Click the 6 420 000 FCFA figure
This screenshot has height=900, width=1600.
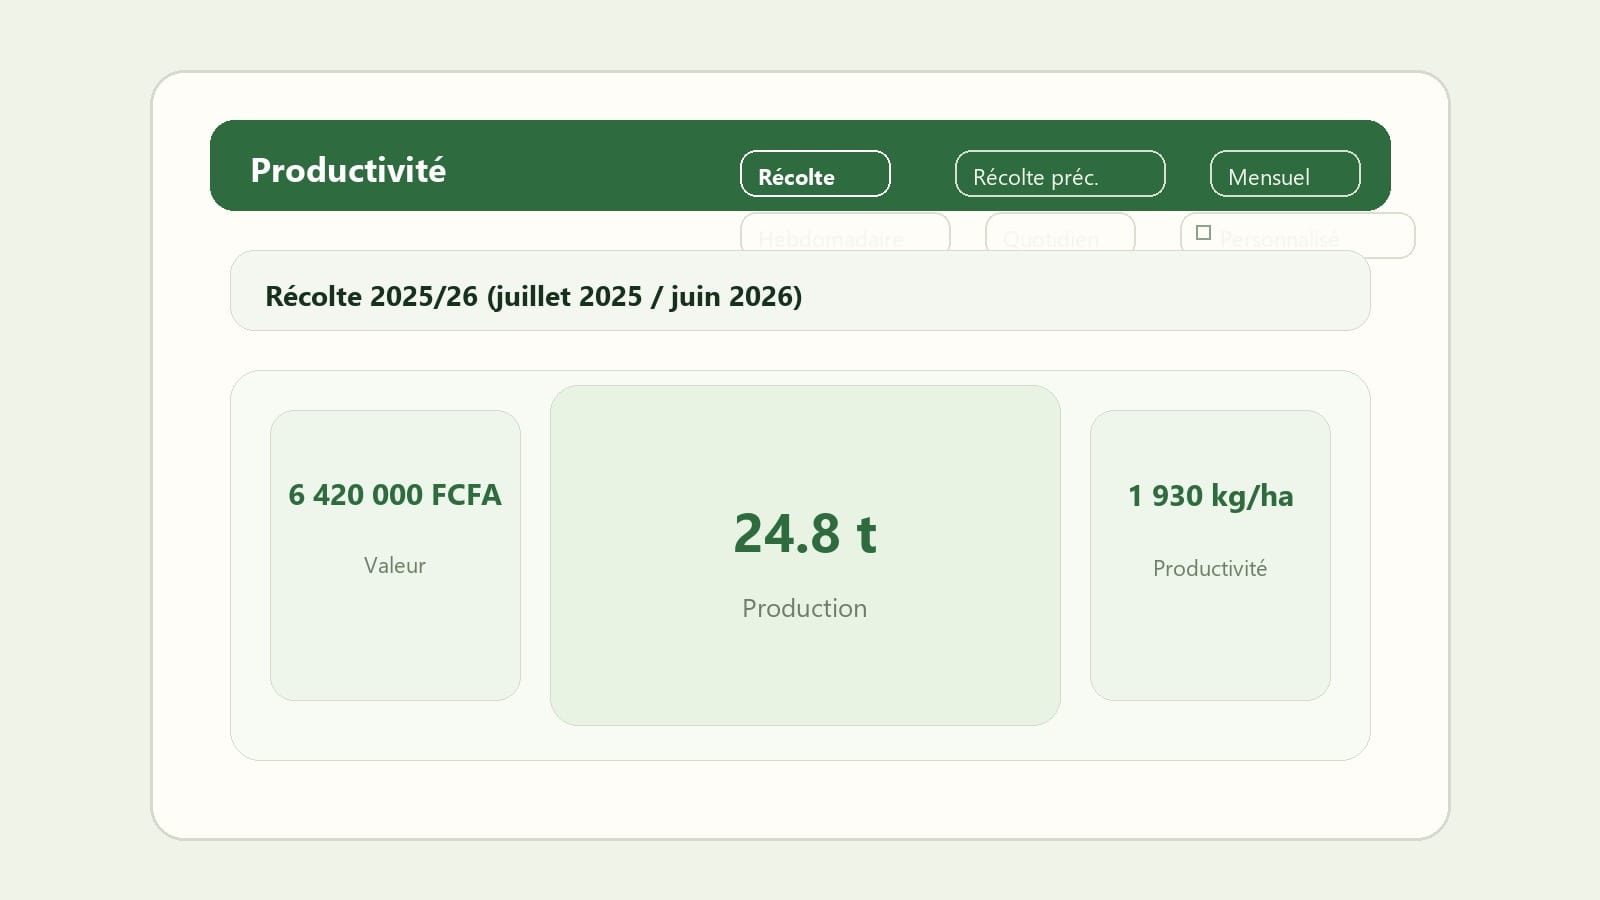coord(394,495)
